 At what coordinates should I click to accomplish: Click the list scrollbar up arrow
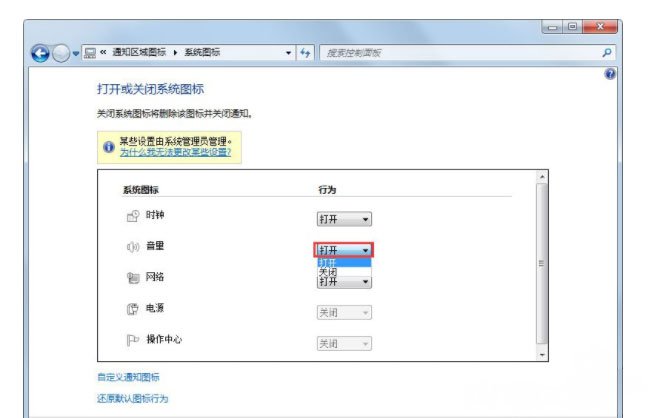[x=542, y=177]
